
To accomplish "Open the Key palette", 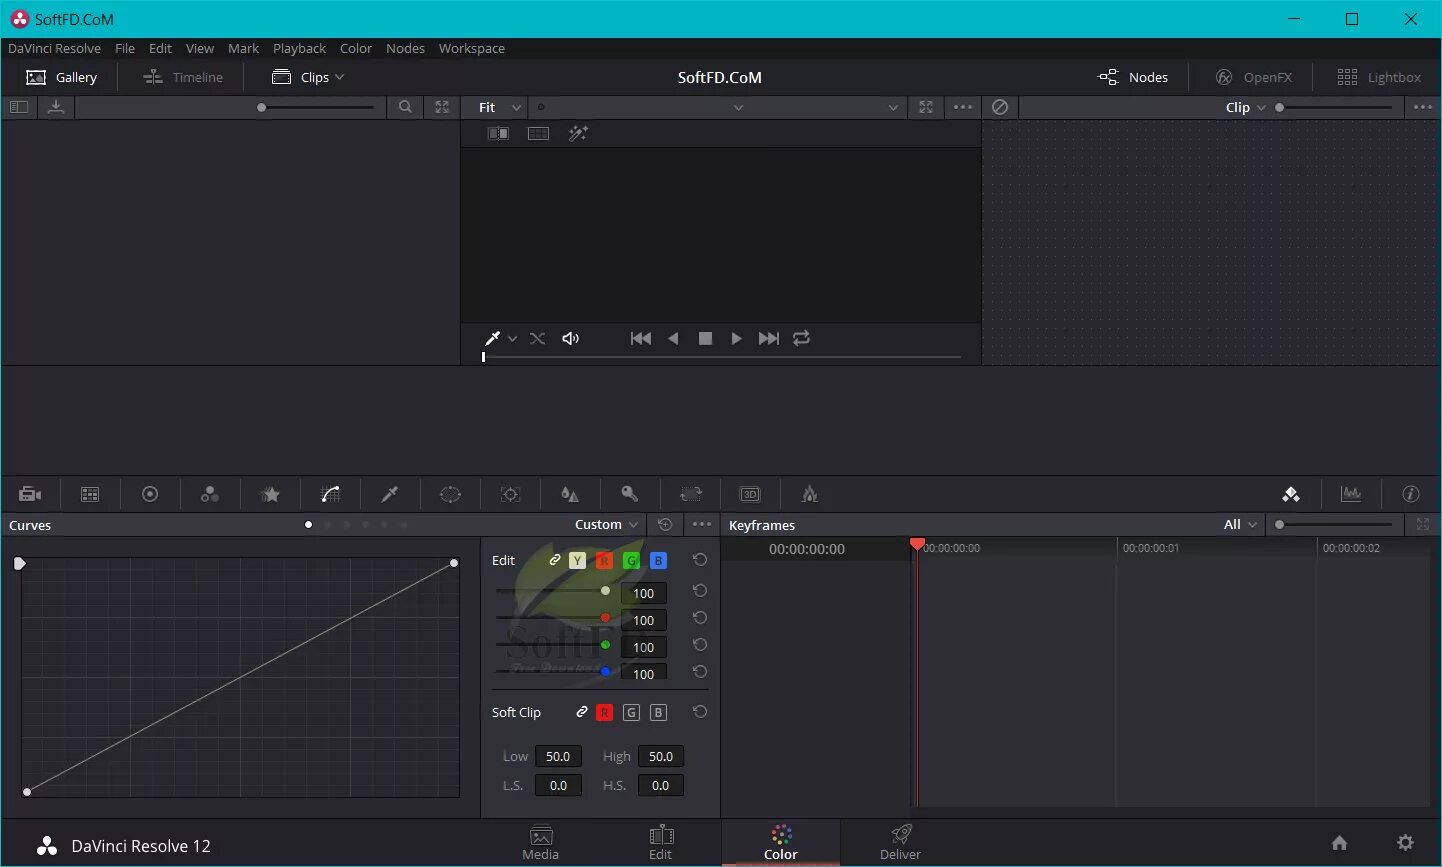I will (630, 494).
